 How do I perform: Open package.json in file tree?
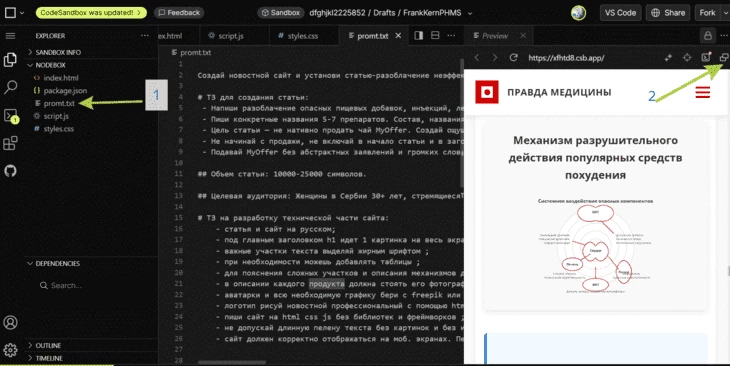click(65, 90)
